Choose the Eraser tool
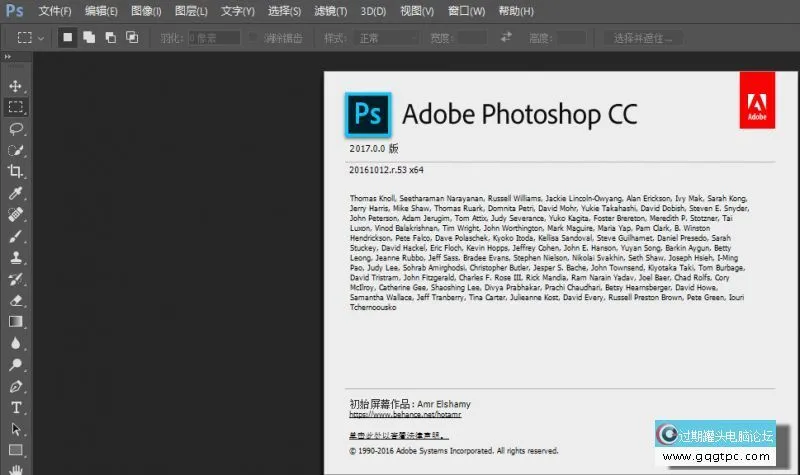Image resolution: width=800 pixels, height=475 pixels. click(16, 300)
